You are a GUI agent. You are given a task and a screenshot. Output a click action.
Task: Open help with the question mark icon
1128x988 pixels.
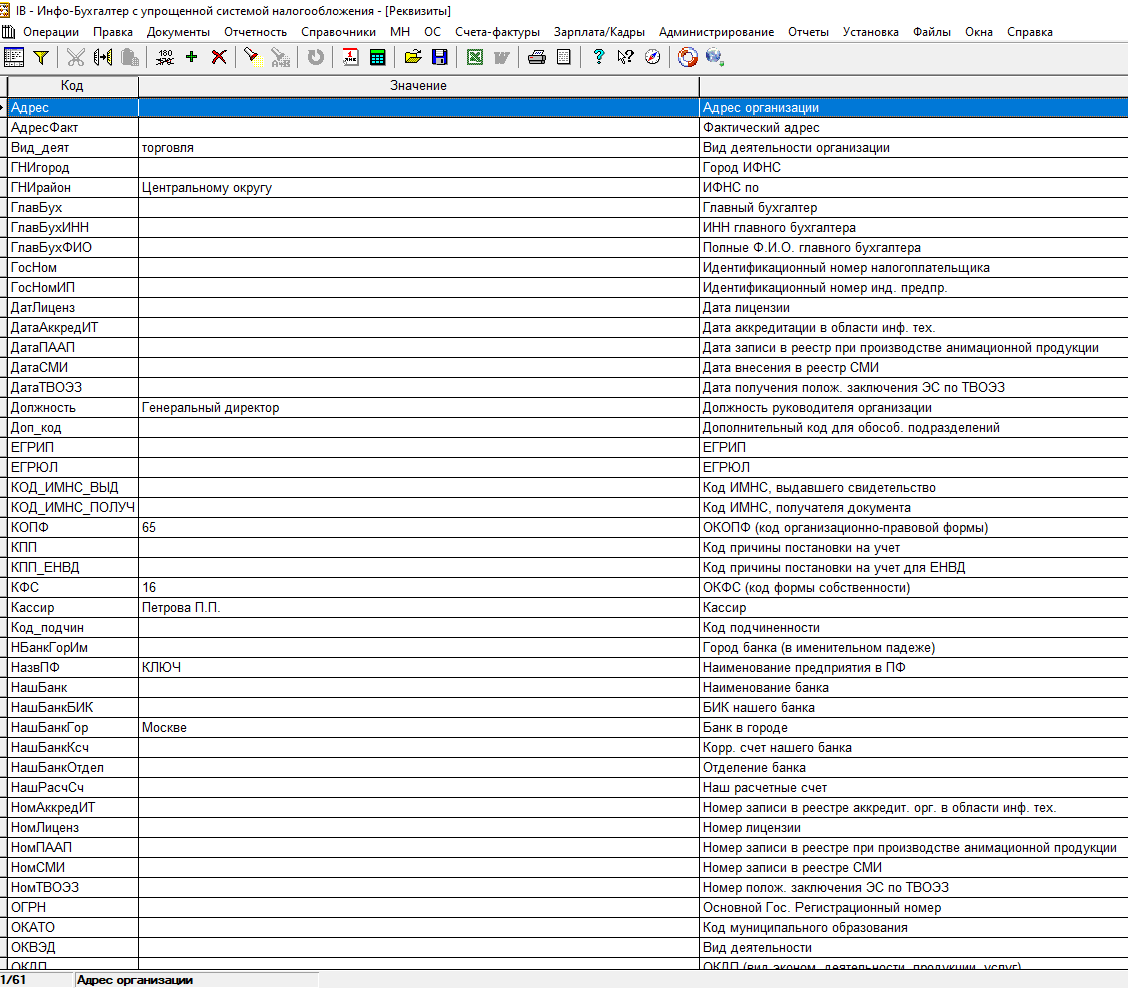coord(599,57)
